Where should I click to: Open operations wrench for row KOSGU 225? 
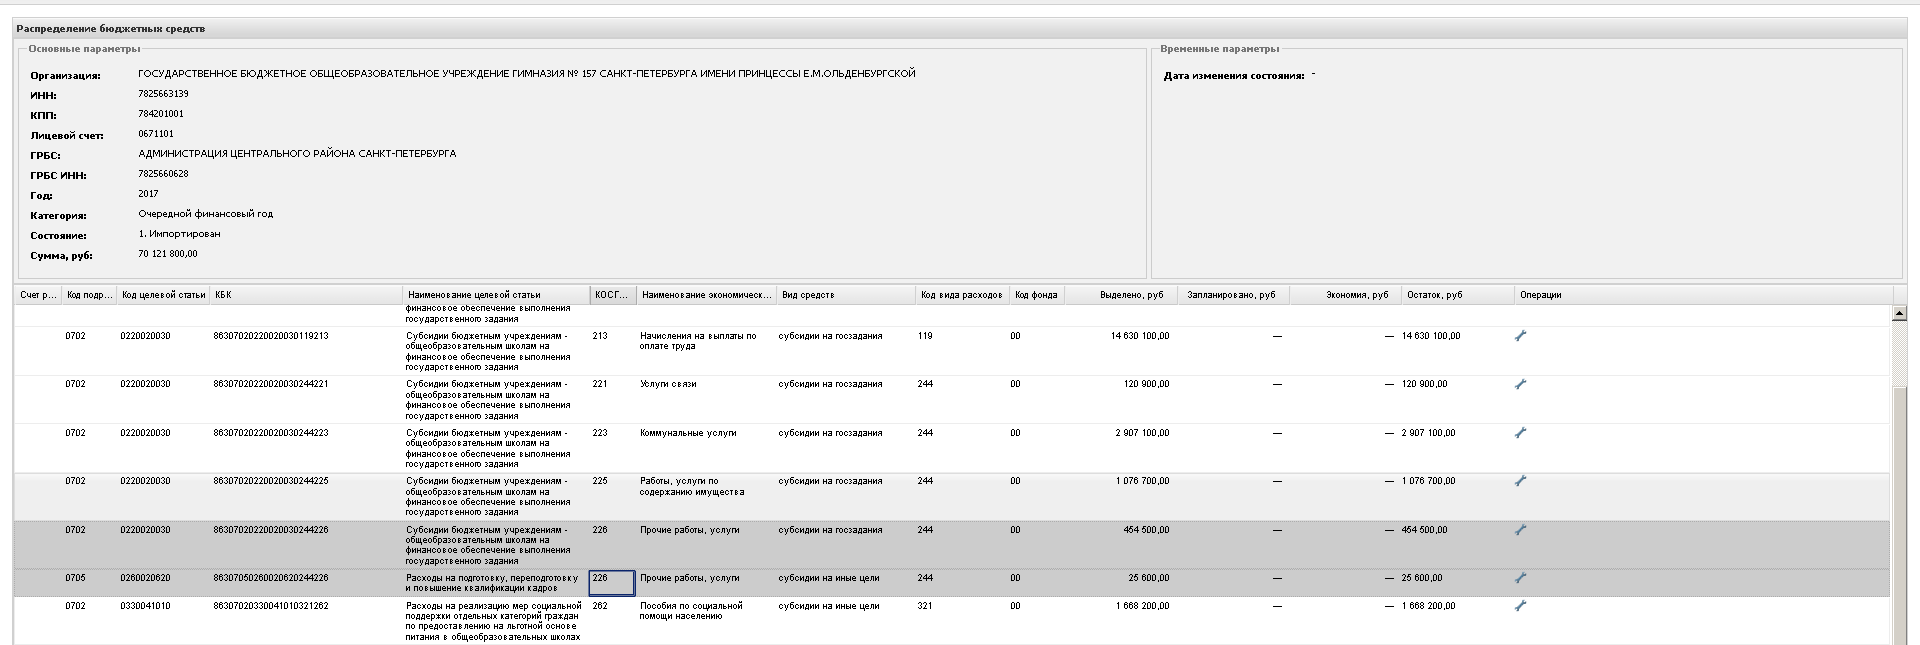1521,481
